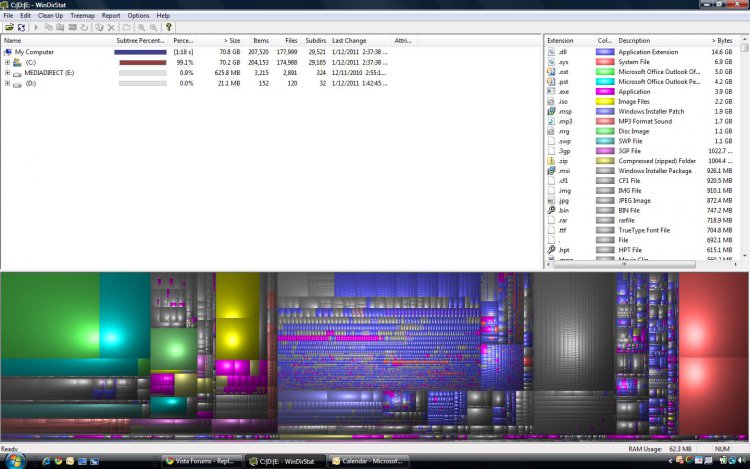
Task: Expand the (D:) drive node
Action: 7,83
